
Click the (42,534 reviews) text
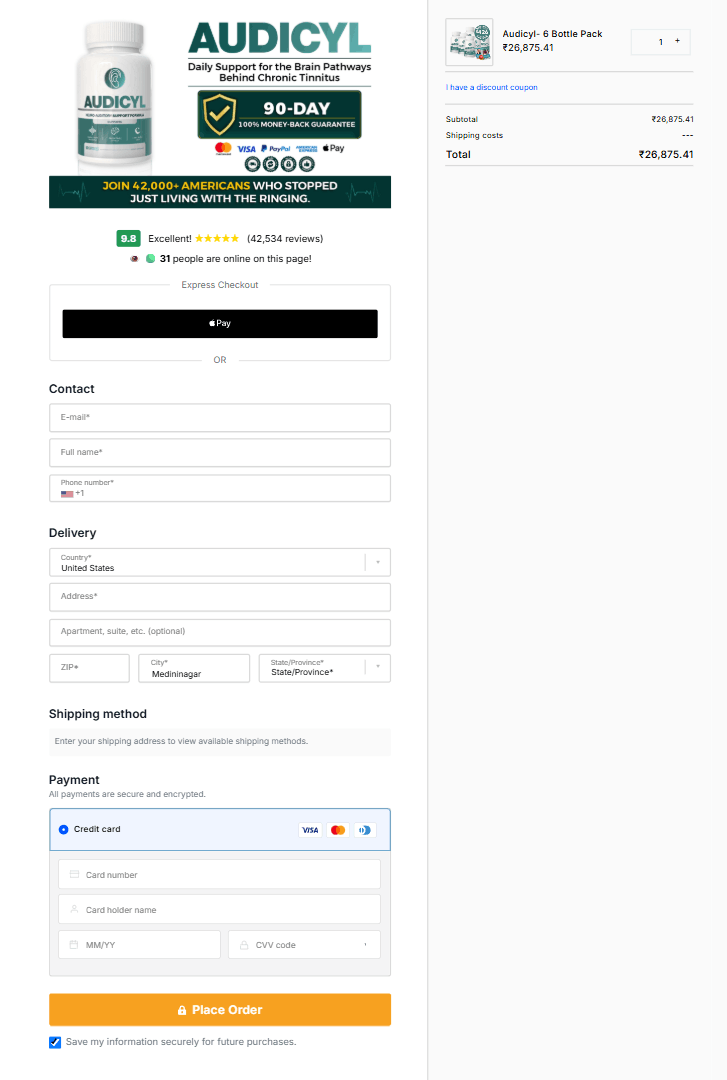285,238
